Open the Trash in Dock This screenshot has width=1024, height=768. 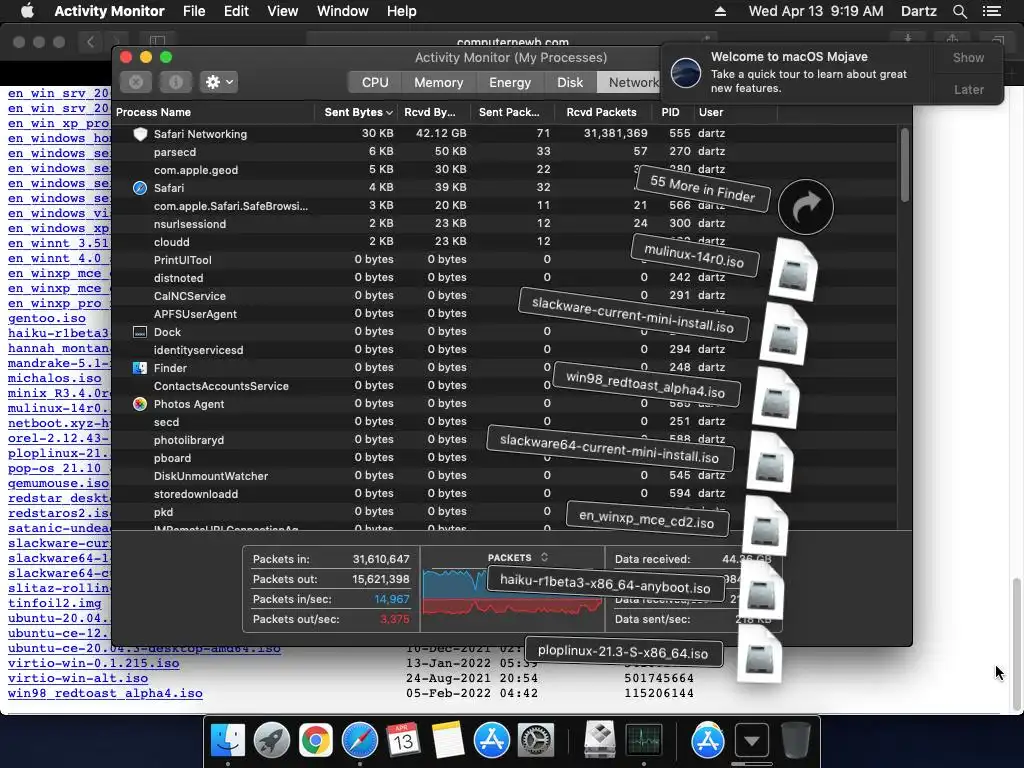click(795, 740)
